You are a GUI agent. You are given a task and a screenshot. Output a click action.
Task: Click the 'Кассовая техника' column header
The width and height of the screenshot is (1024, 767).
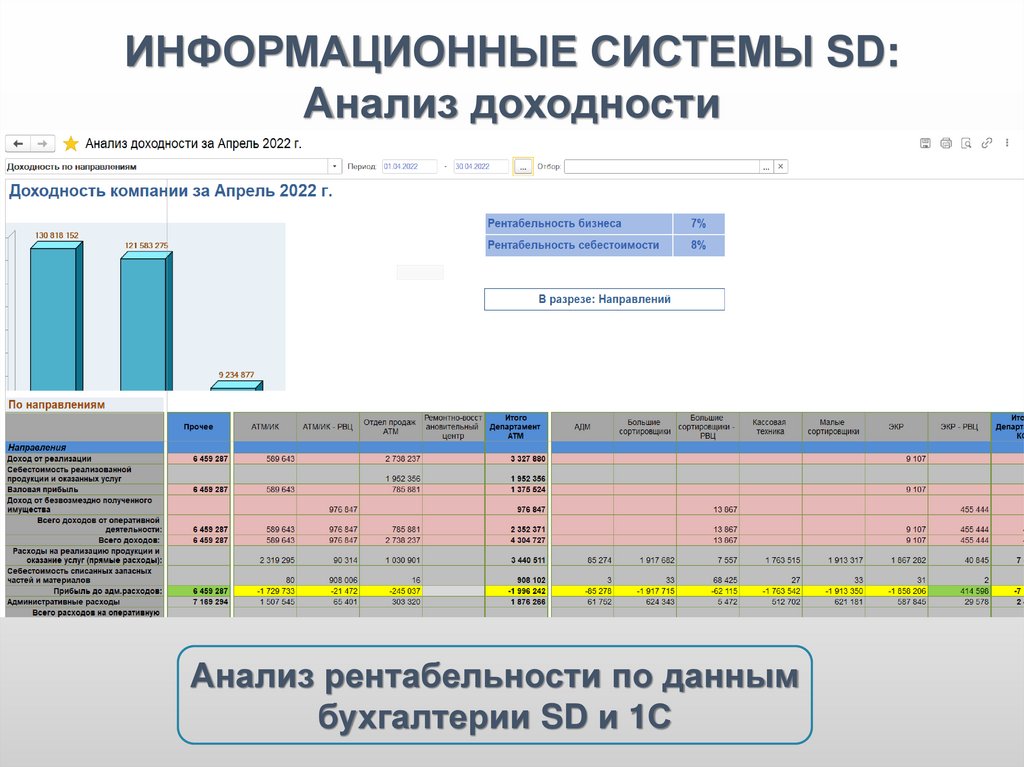[x=771, y=427]
